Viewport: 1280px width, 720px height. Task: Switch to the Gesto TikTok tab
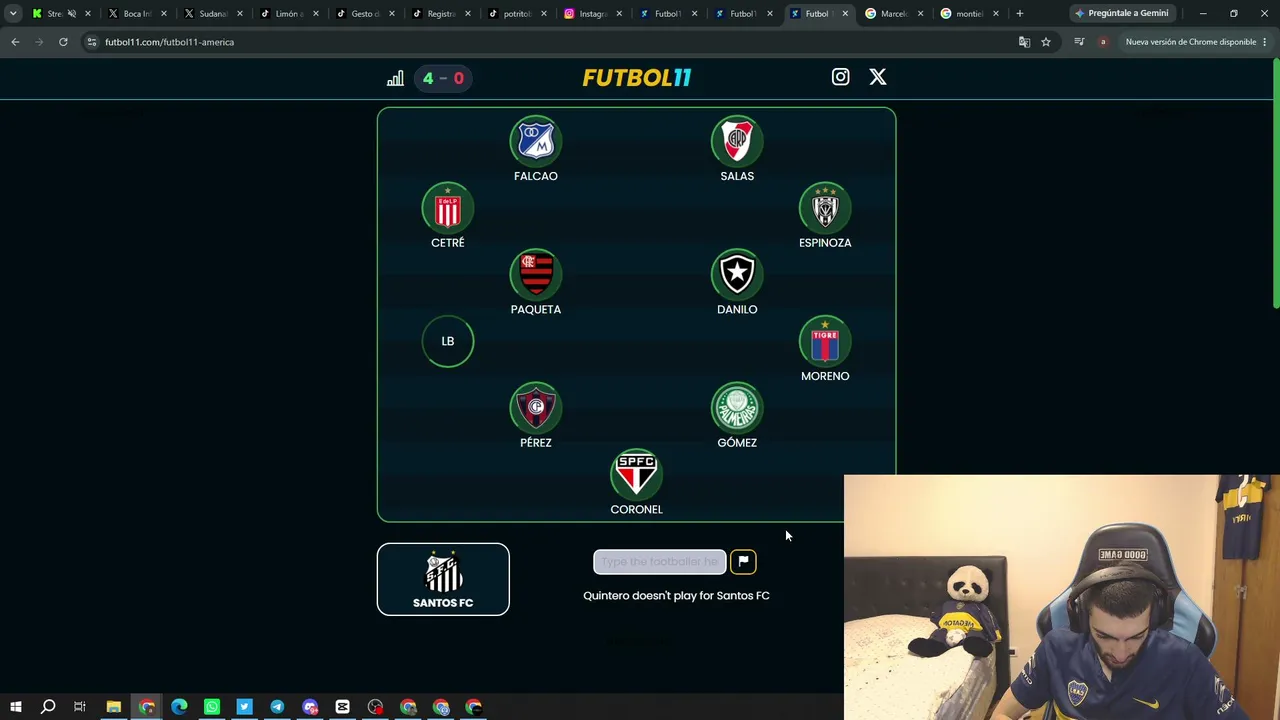(364, 14)
